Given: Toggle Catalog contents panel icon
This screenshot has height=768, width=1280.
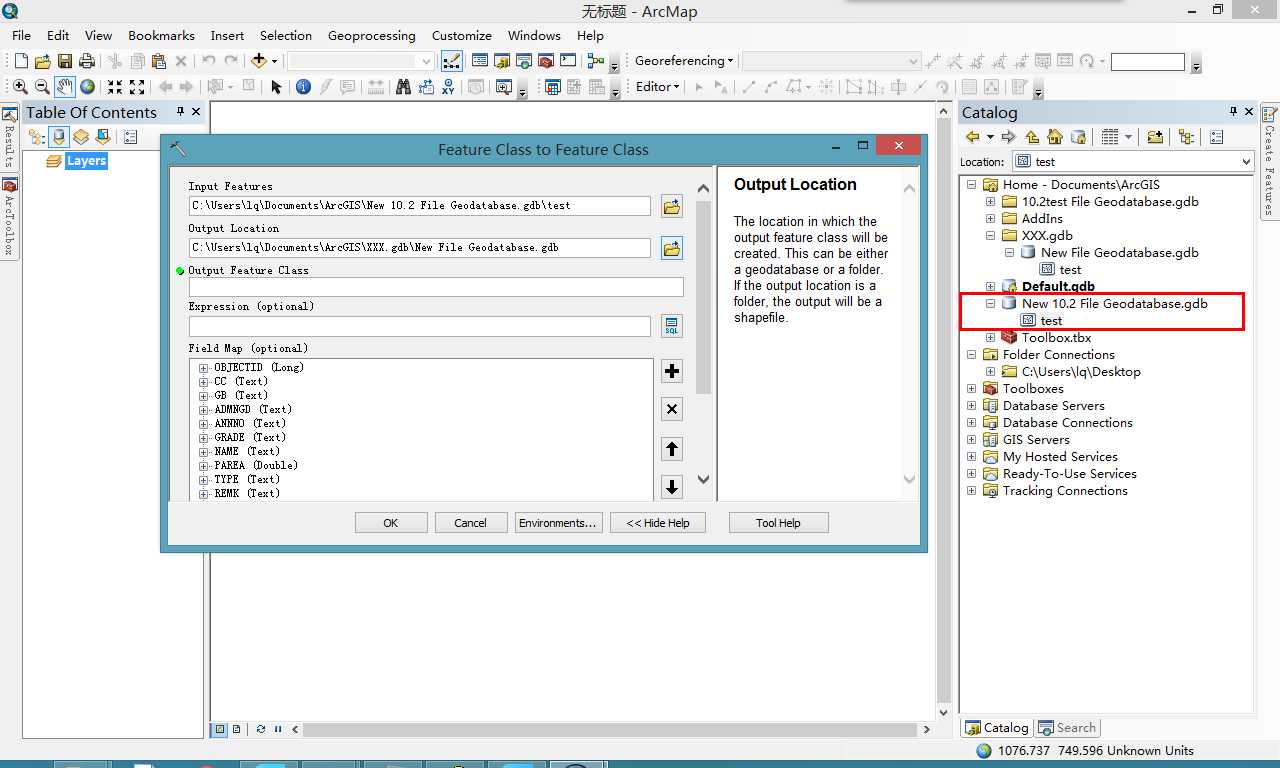Looking at the screenshot, I should click(x=1187, y=137).
